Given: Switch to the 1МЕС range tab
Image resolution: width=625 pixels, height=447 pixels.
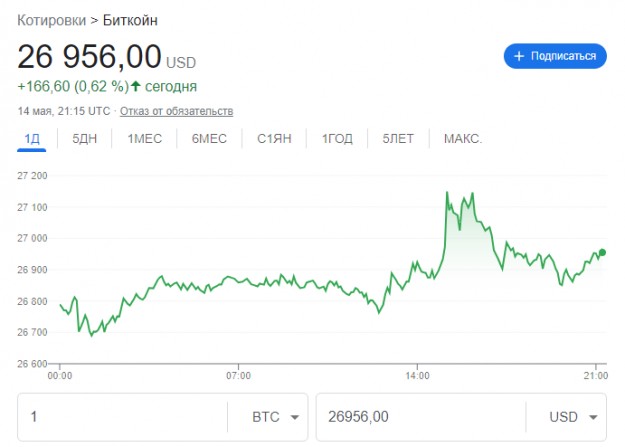Looking at the screenshot, I should (145, 139).
